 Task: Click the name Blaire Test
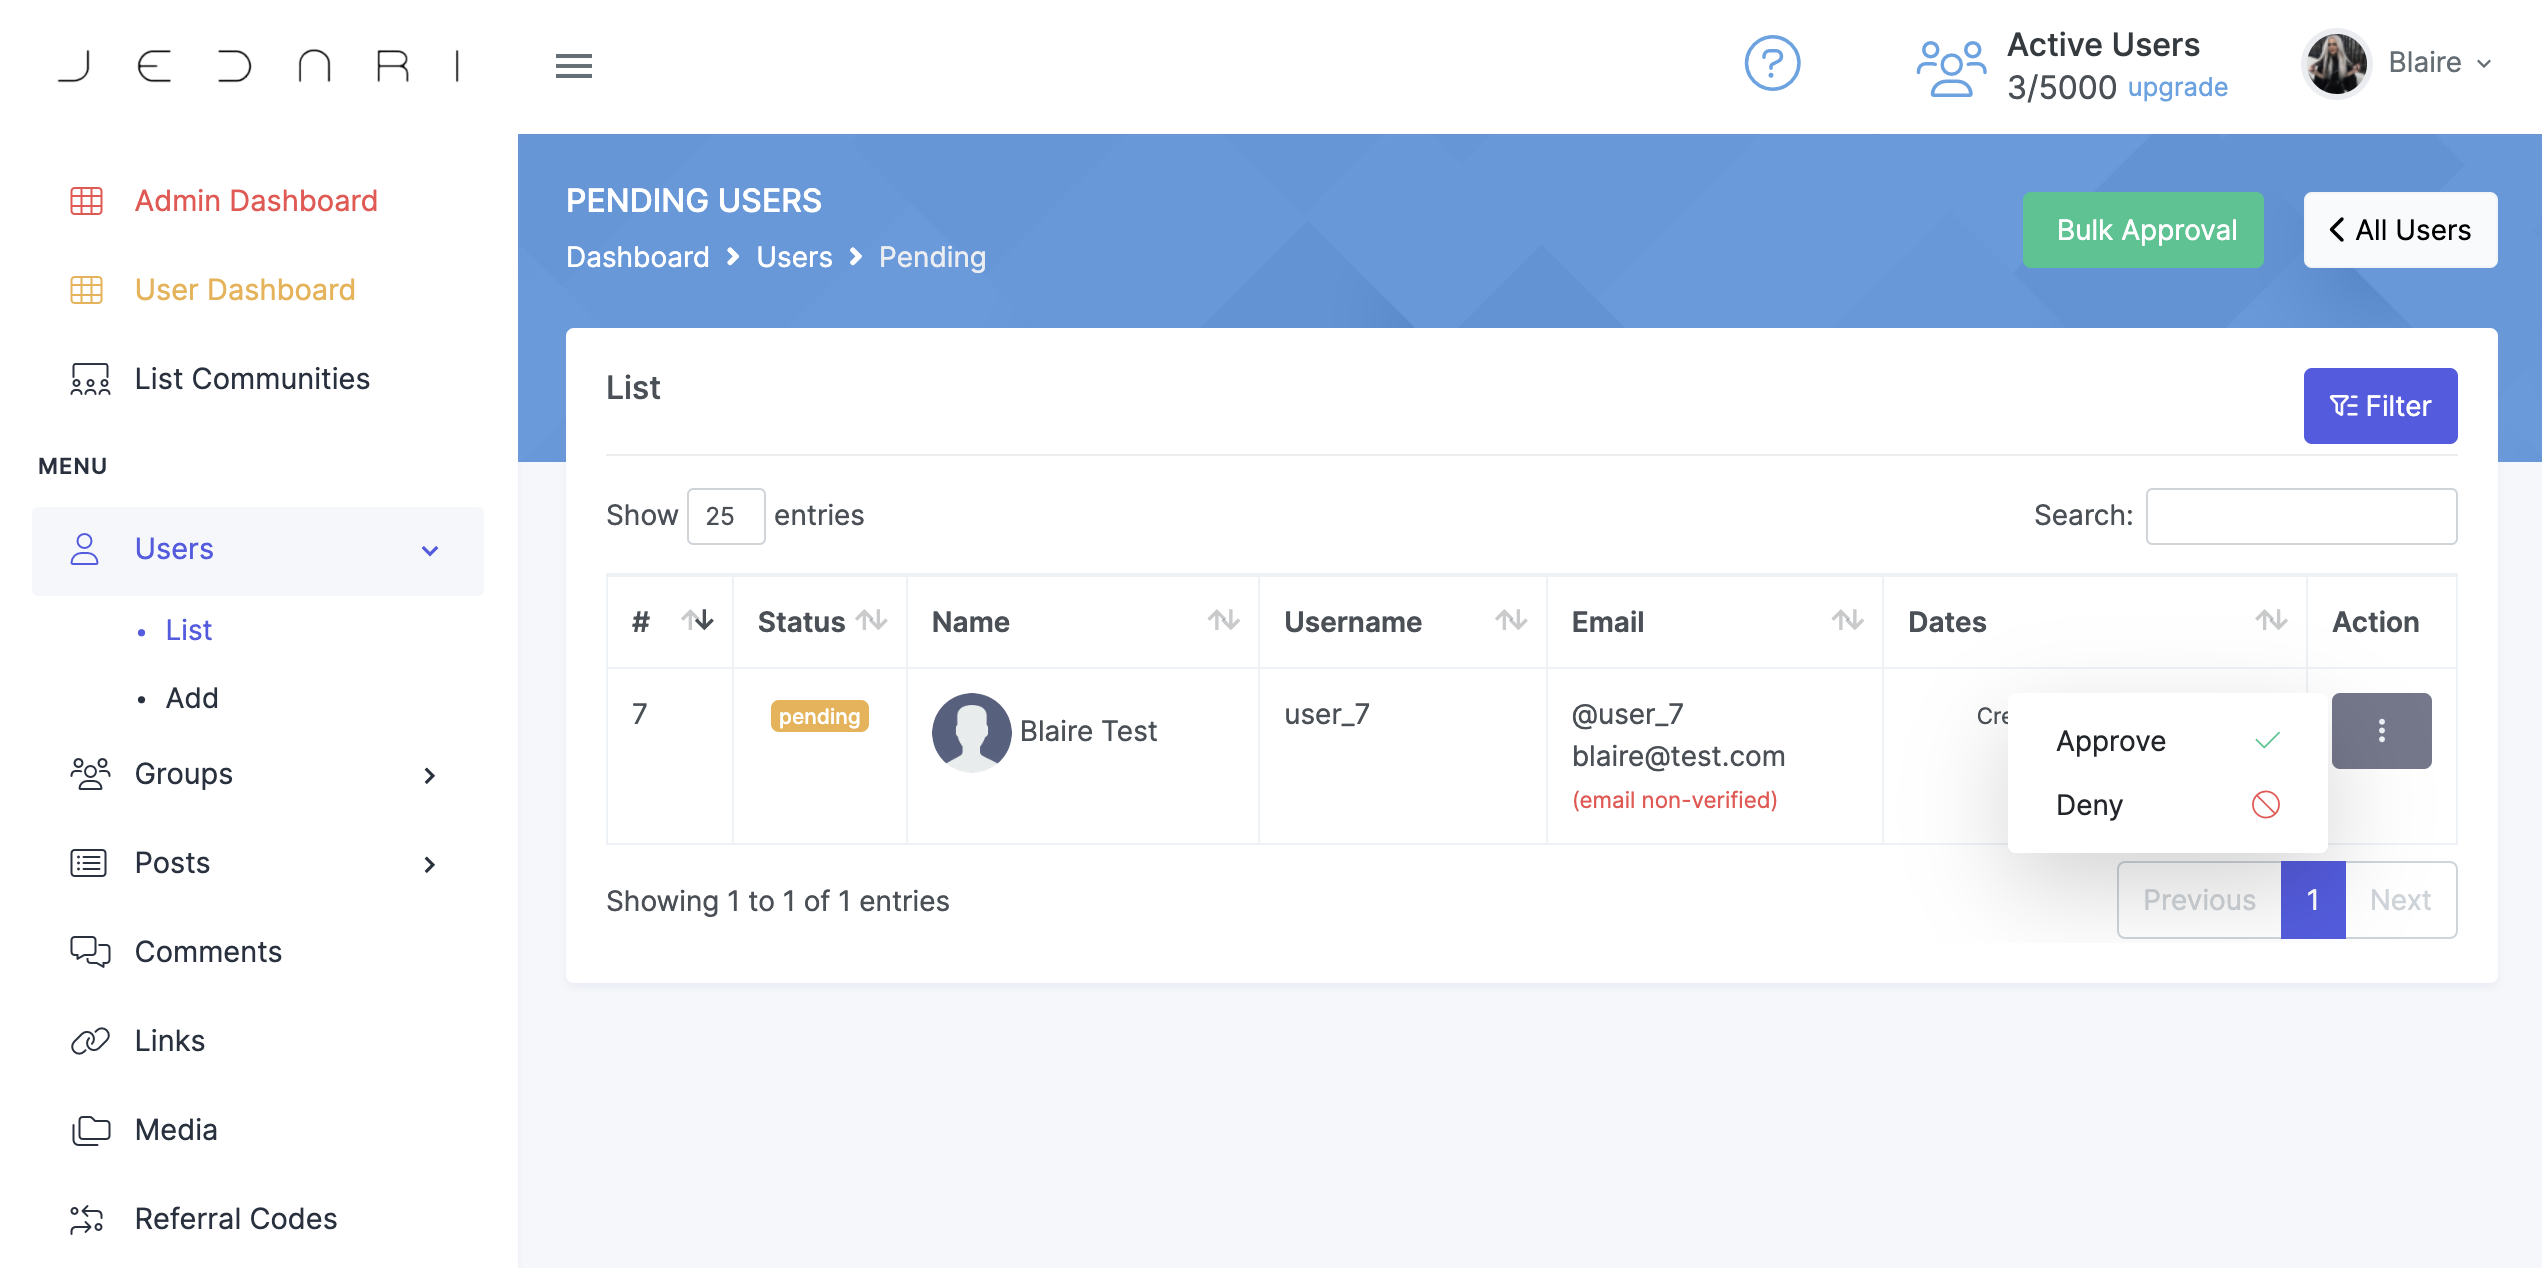(1088, 731)
